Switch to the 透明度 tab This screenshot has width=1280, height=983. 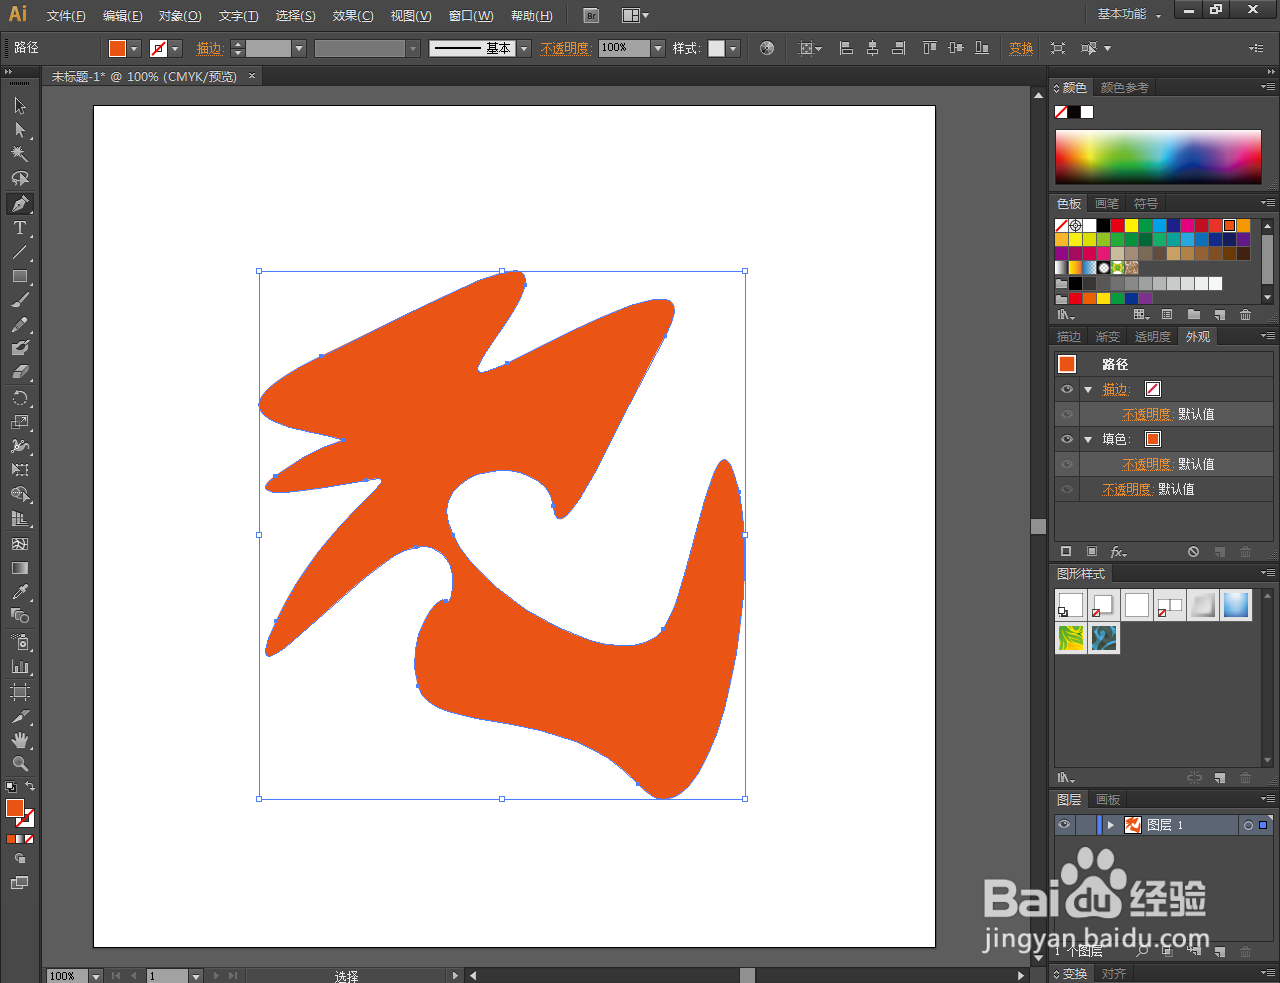[1152, 337]
